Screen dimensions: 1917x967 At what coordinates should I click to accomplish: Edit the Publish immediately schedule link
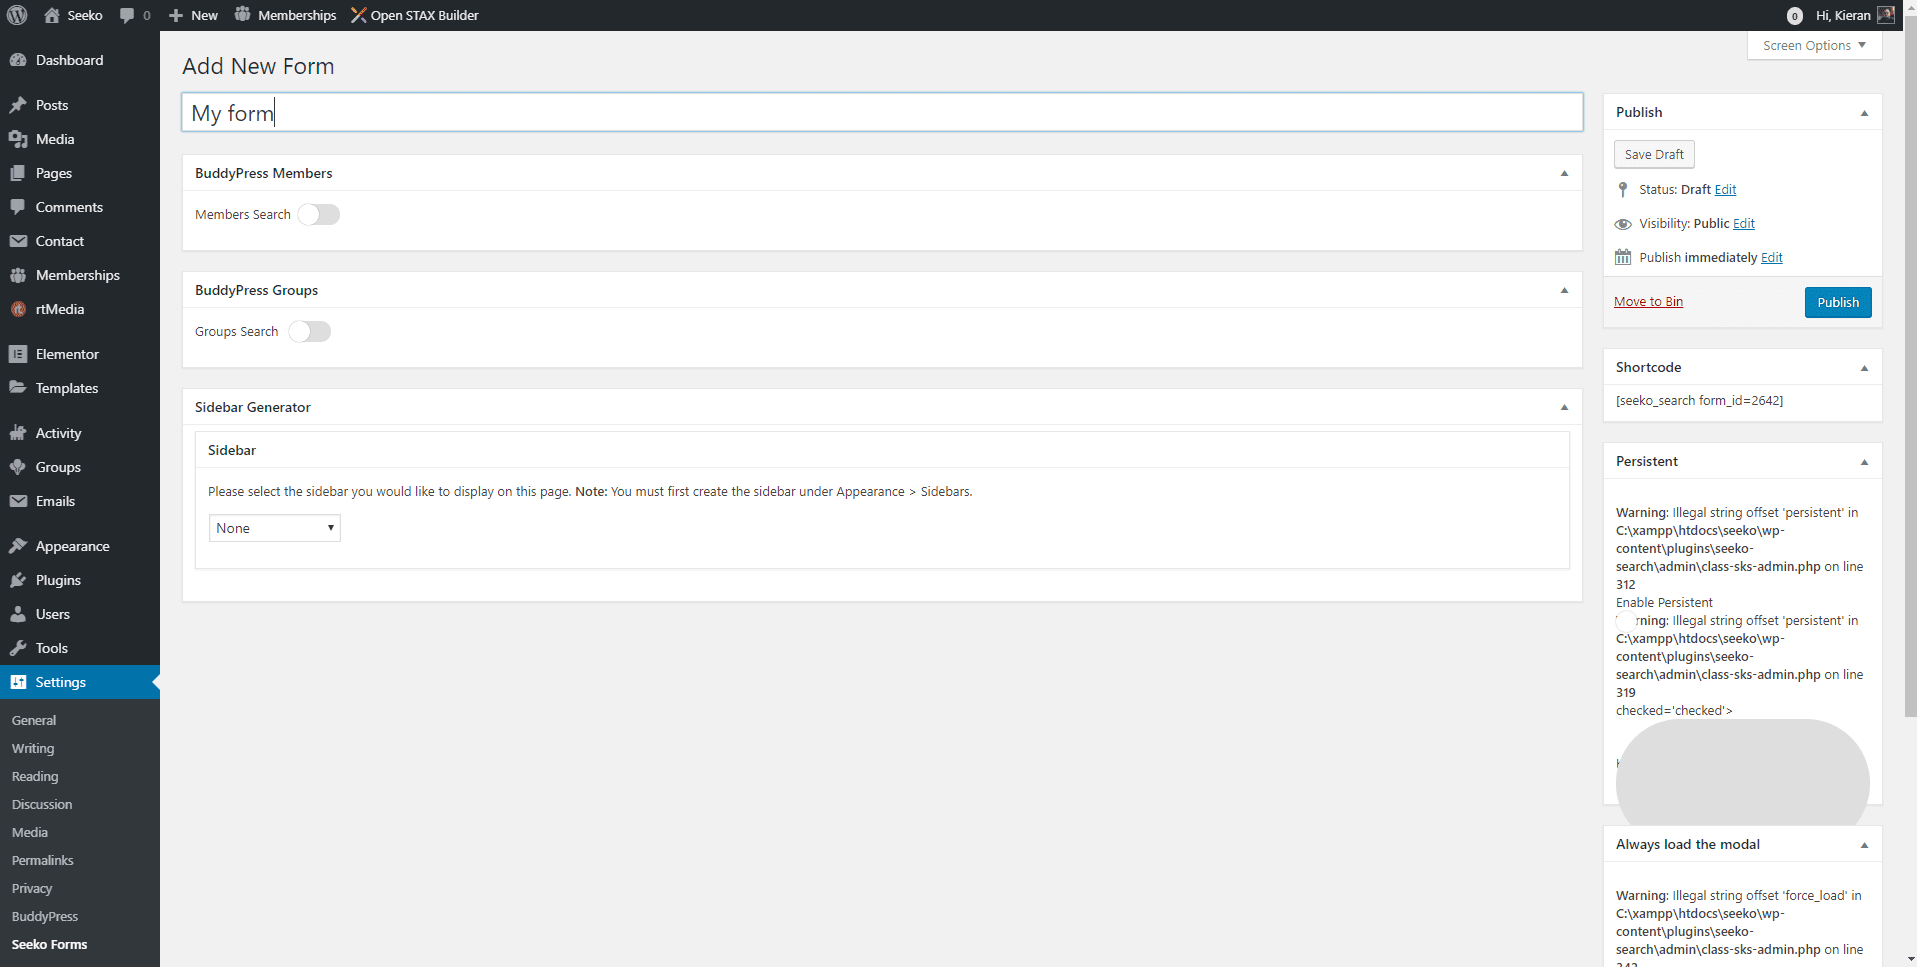click(x=1772, y=257)
